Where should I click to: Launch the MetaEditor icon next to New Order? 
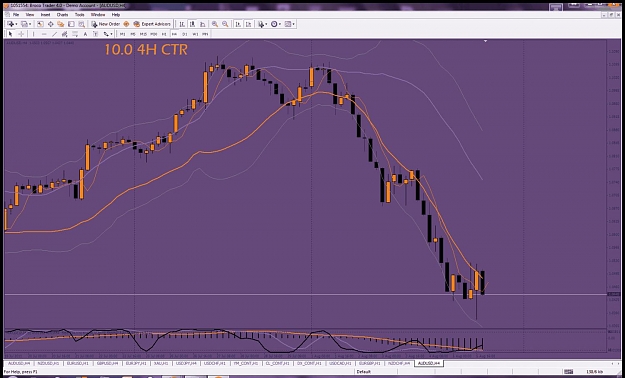point(126,24)
